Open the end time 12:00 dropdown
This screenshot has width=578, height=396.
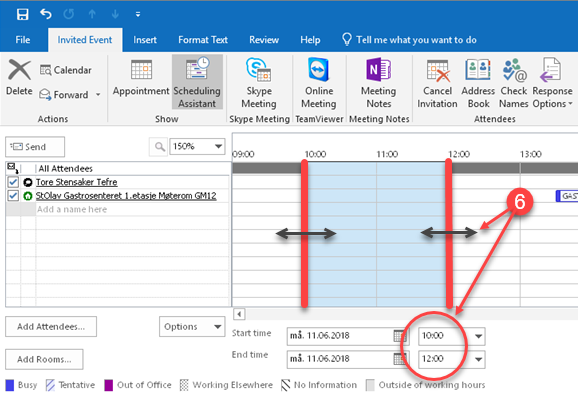click(478, 359)
